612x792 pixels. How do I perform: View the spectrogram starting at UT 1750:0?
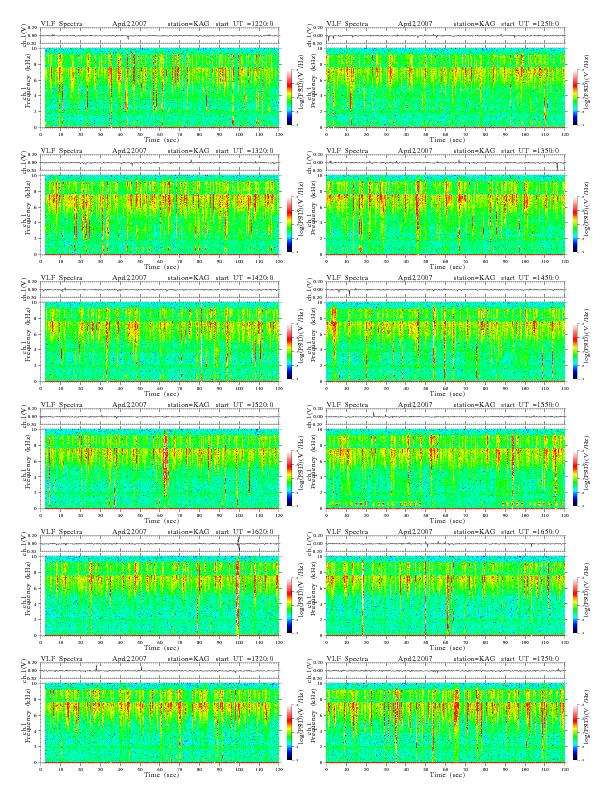click(445, 723)
